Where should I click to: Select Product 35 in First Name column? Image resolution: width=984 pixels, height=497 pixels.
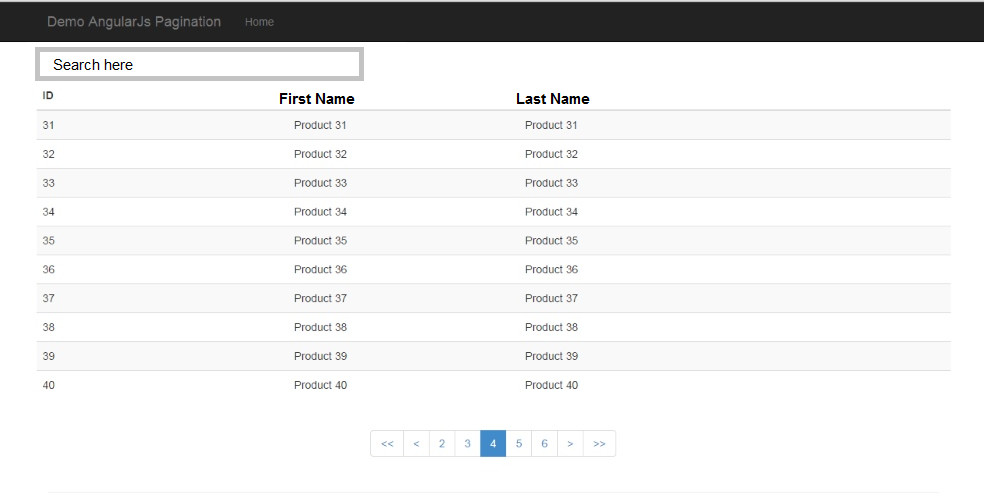pyautogui.click(x=320, y=240)
